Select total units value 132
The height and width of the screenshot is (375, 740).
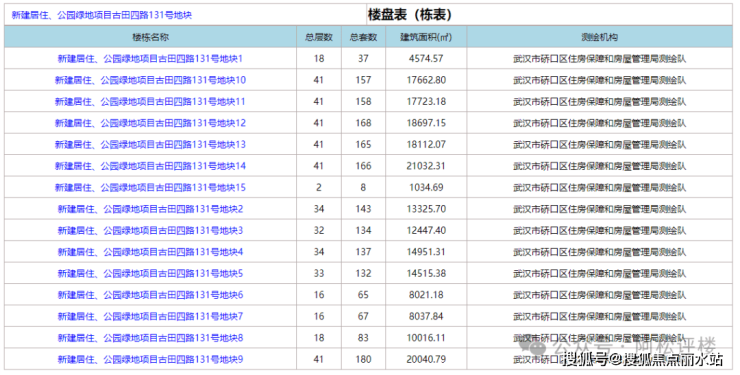[363, 274]
